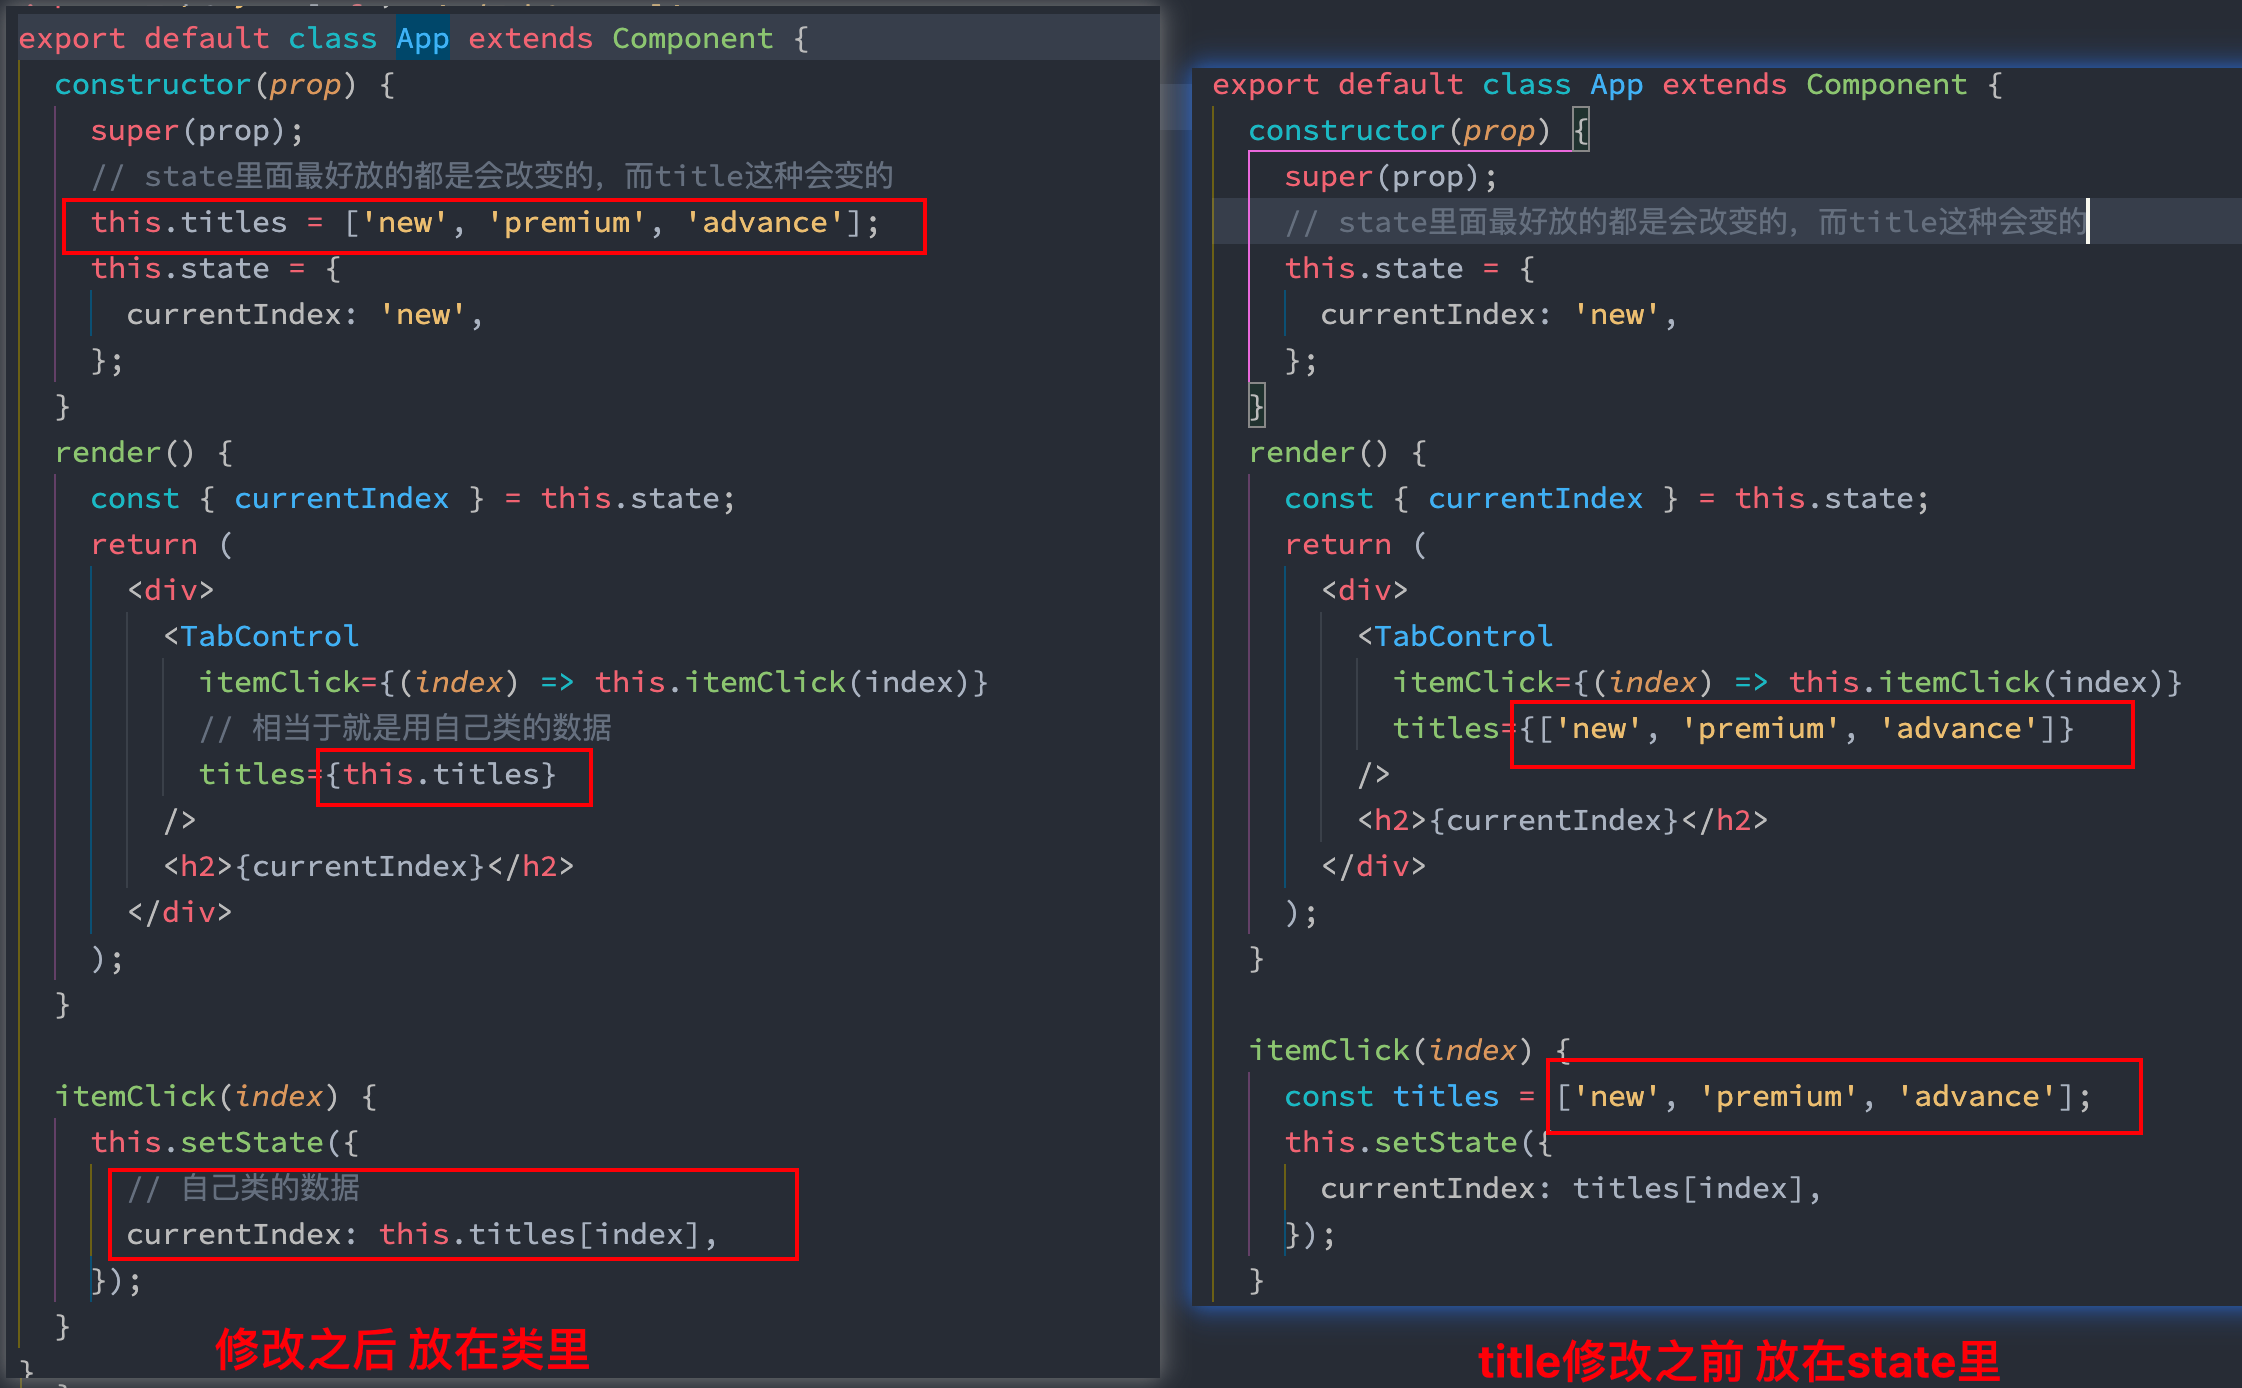Screen dimensions: 2242x1388
Task: Click 'premium' in the this.titles assignment
Action: click(x=566, y=222)
